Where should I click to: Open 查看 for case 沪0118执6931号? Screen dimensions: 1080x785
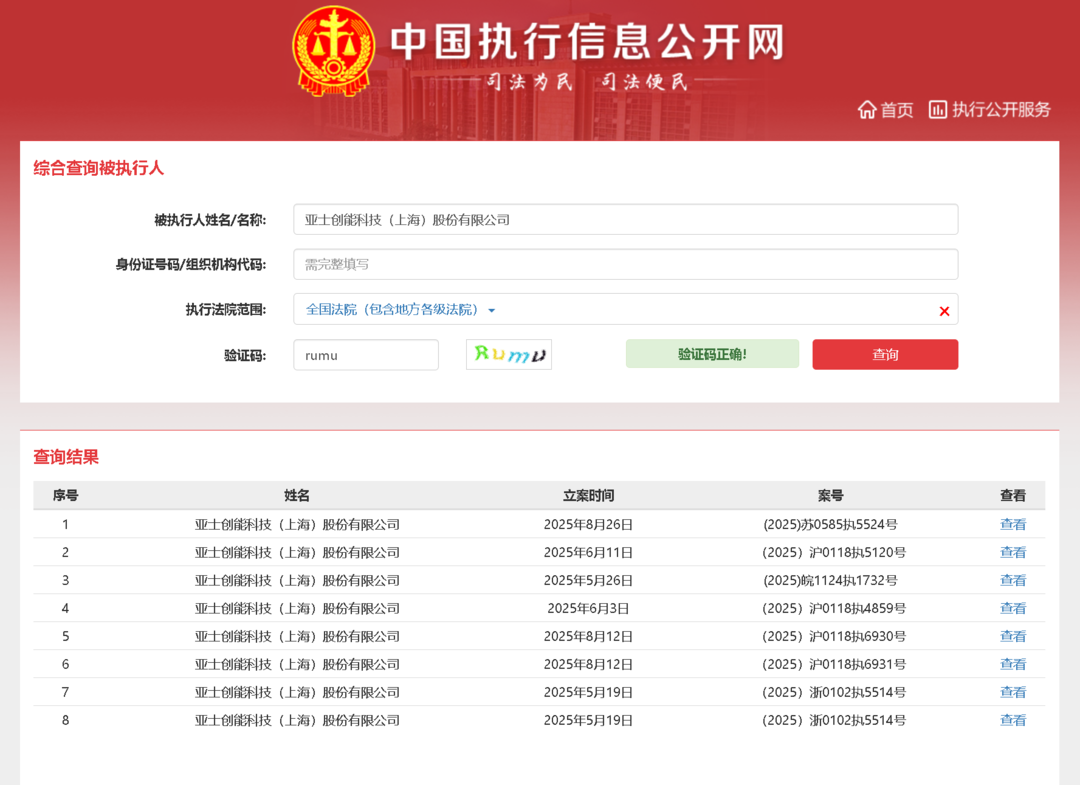(1012, 664)
